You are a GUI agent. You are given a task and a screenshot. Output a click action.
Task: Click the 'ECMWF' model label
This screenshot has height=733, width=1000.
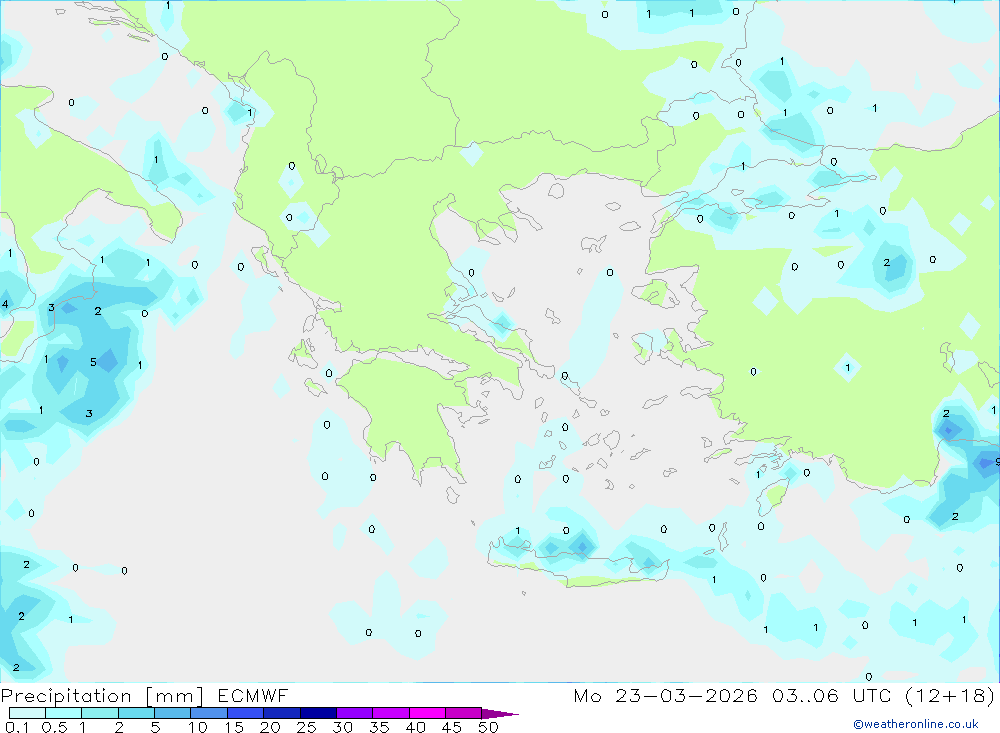[253, 695]
